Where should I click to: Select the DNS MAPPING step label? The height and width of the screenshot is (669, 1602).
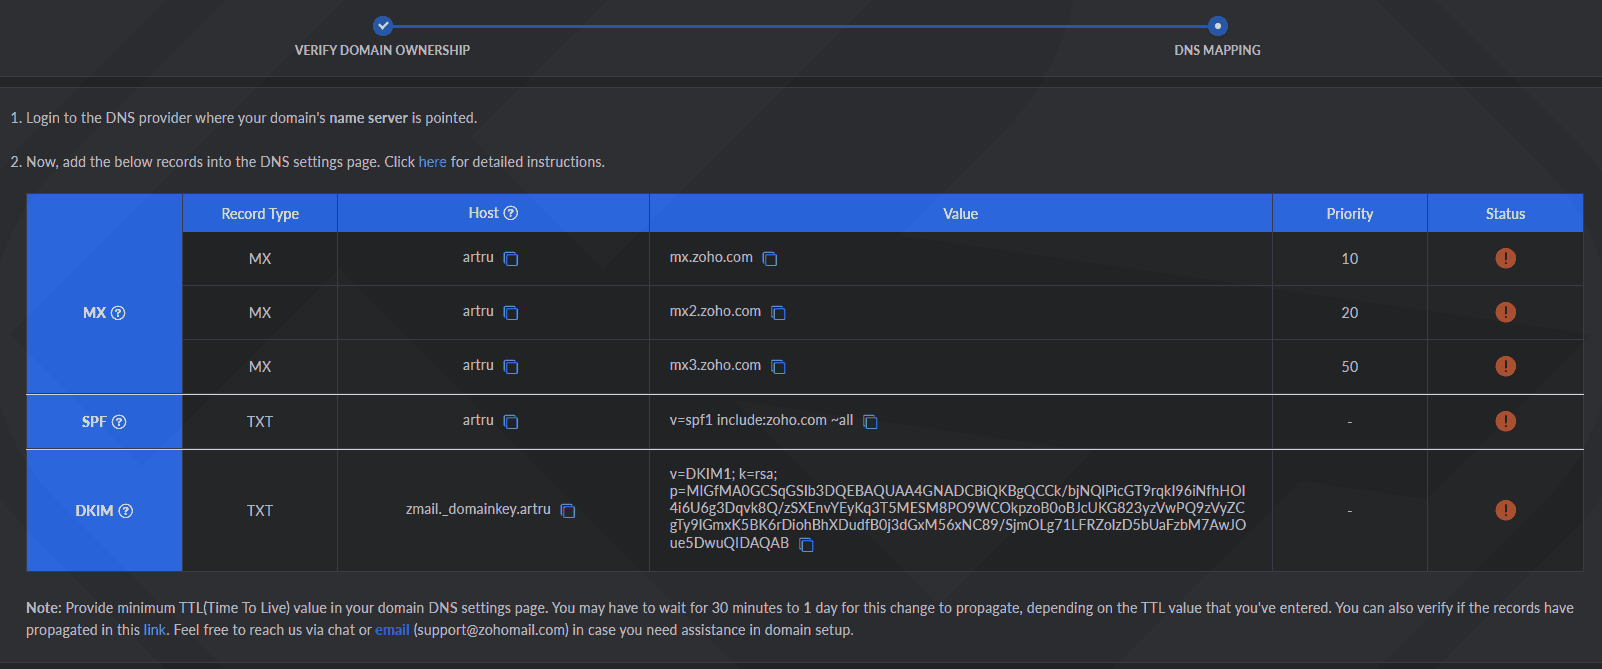[x=1217, y=50]
